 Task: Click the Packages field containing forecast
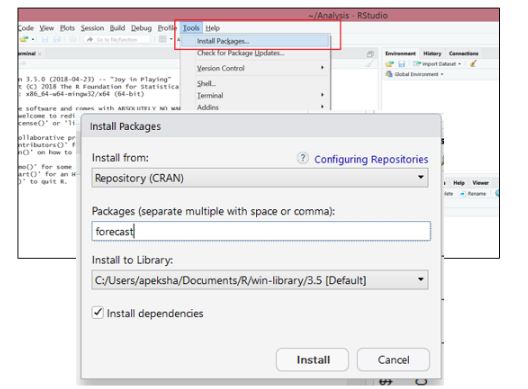[x=261, y=231]
